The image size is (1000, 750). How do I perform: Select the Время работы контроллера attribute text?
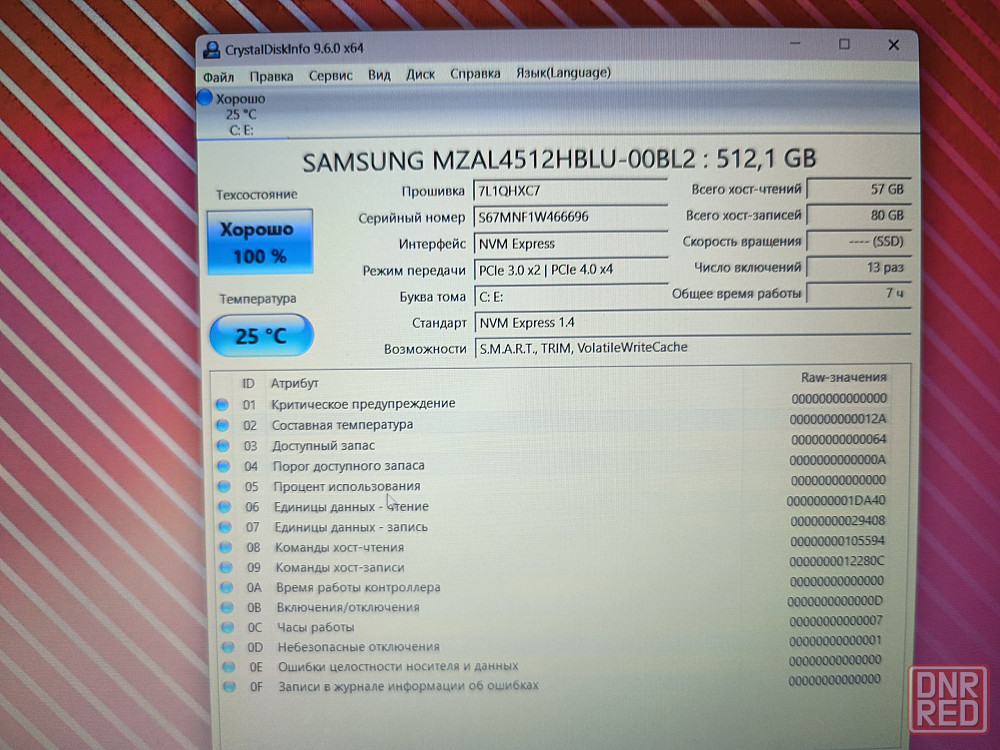(x=358, y=587)
